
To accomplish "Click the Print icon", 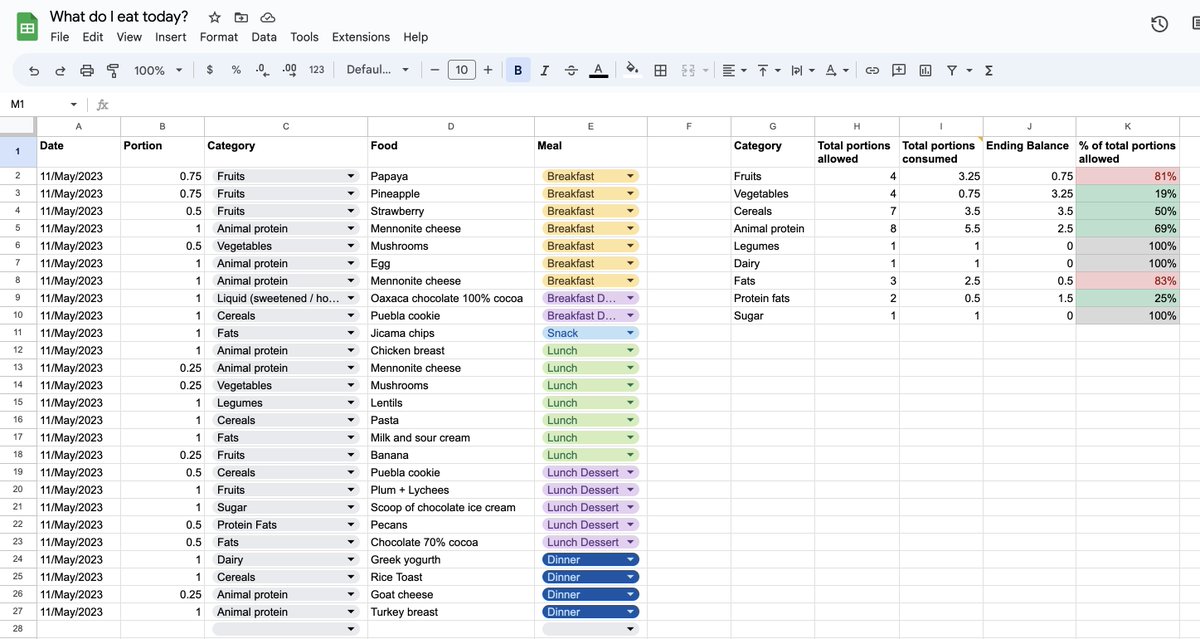I will coord(87,70).
